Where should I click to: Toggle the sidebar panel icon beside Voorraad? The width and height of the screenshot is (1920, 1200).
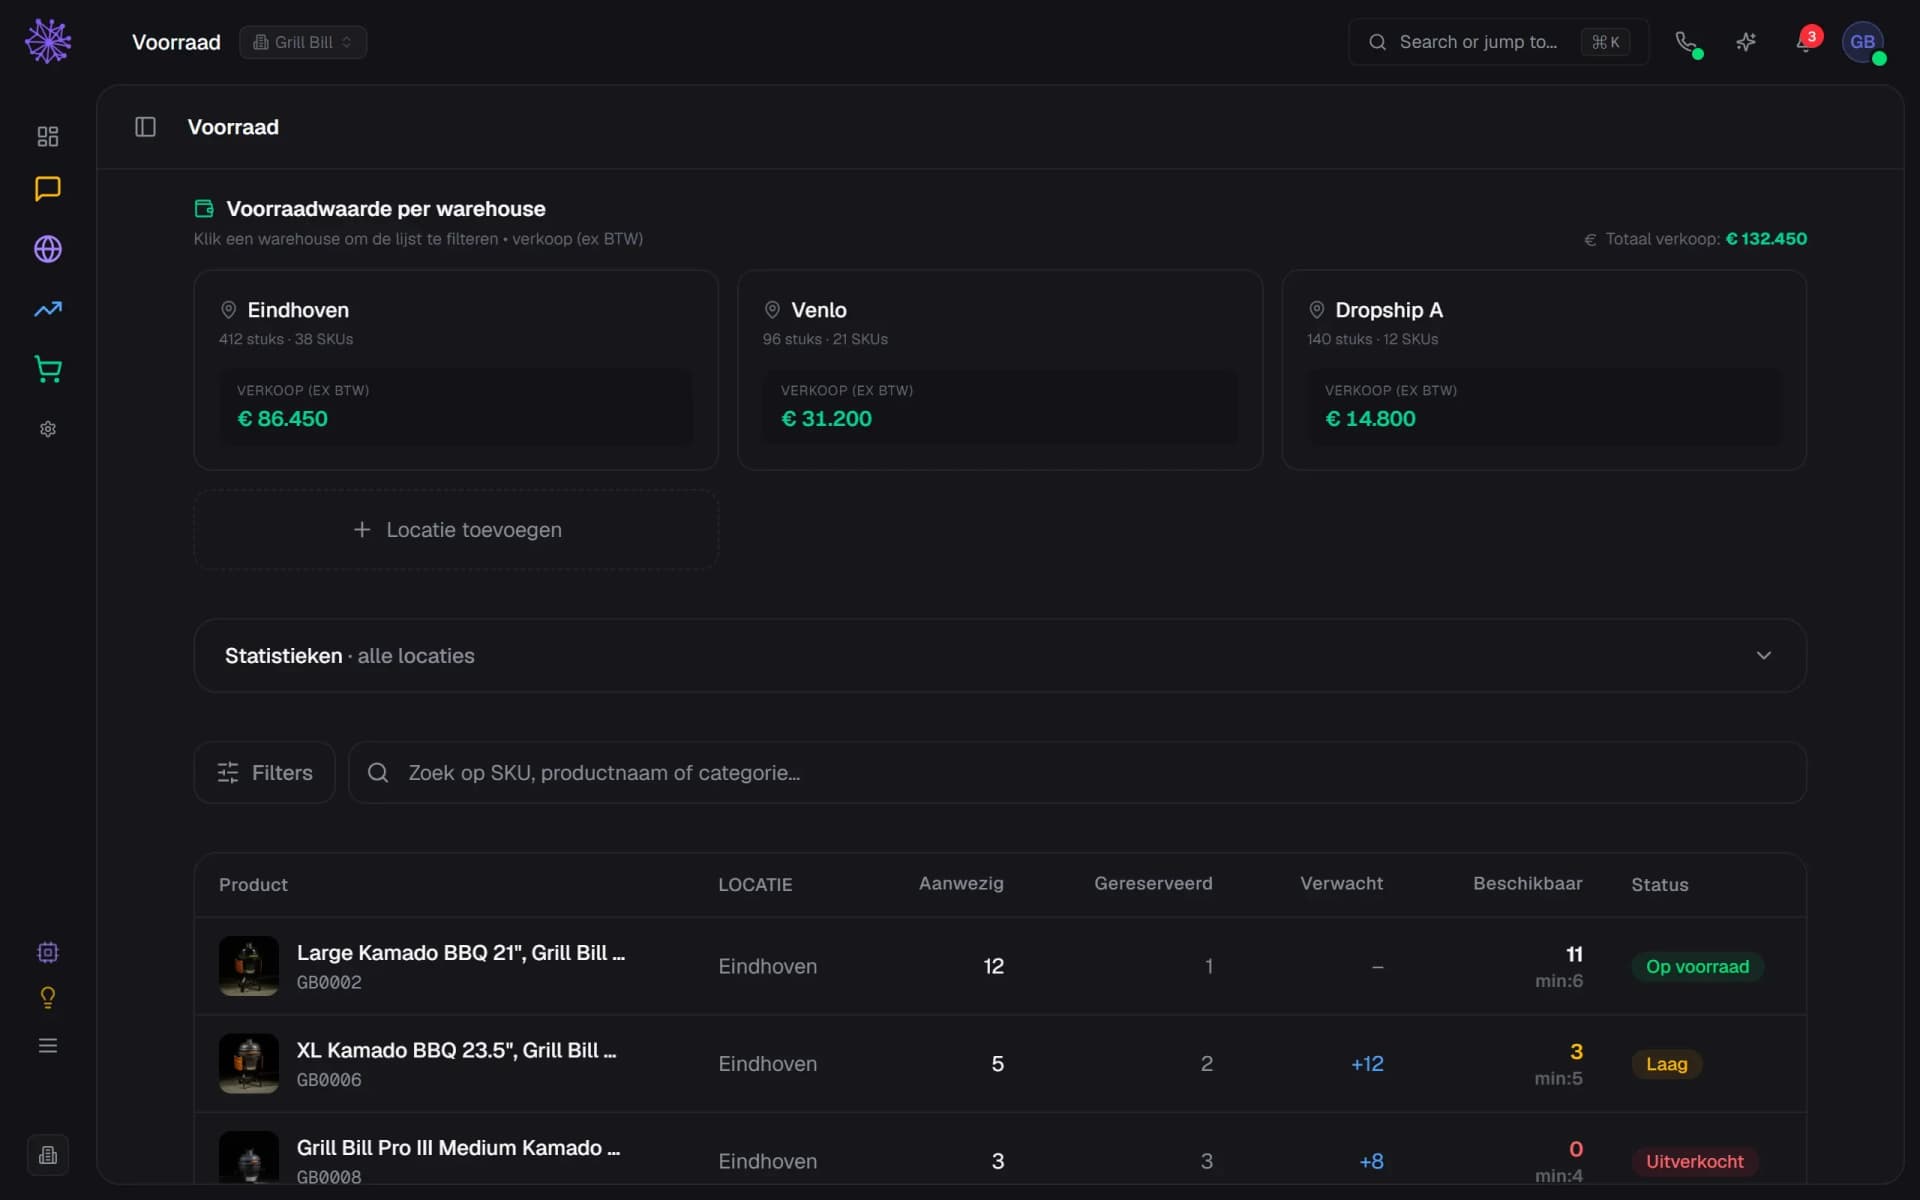145,127
